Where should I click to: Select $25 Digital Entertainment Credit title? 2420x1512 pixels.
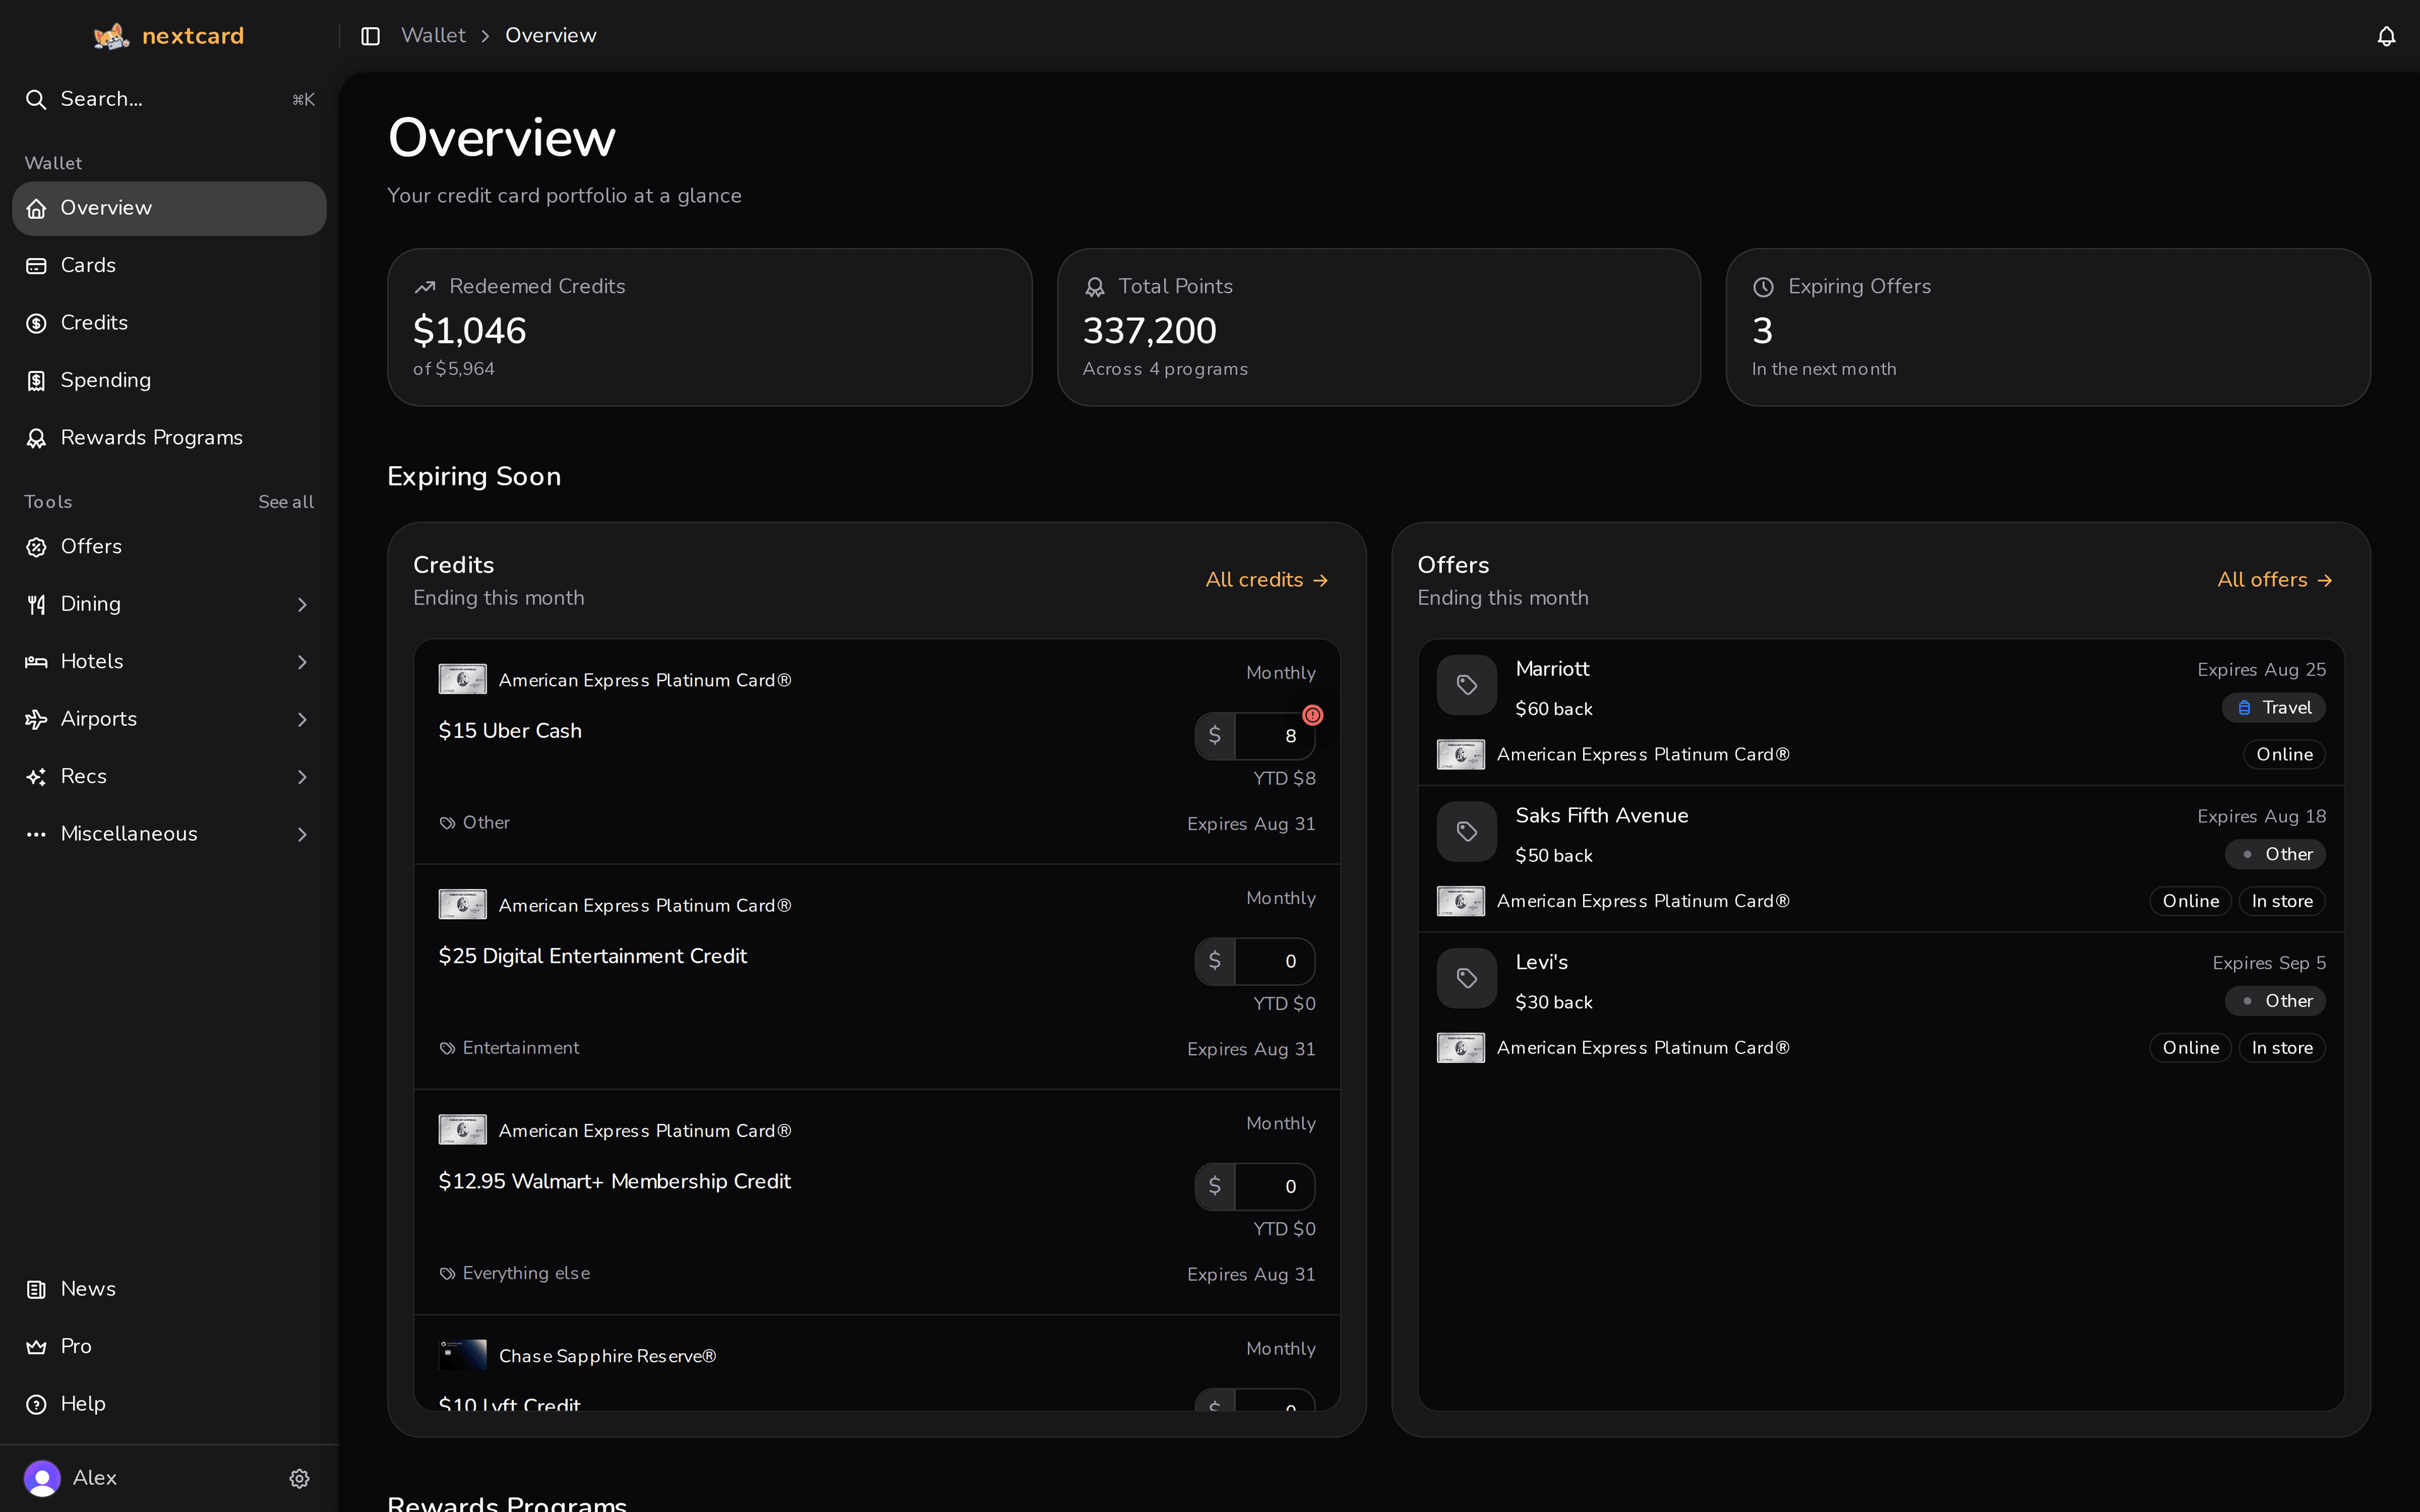coord(593,956)
